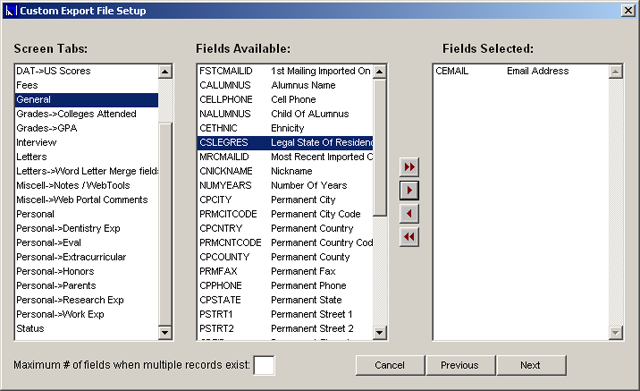Viewport: 640px width, 391px height.
Task: Select FSTCMAILID 1st Mailing Imported On field
Action: pos(285,71)
